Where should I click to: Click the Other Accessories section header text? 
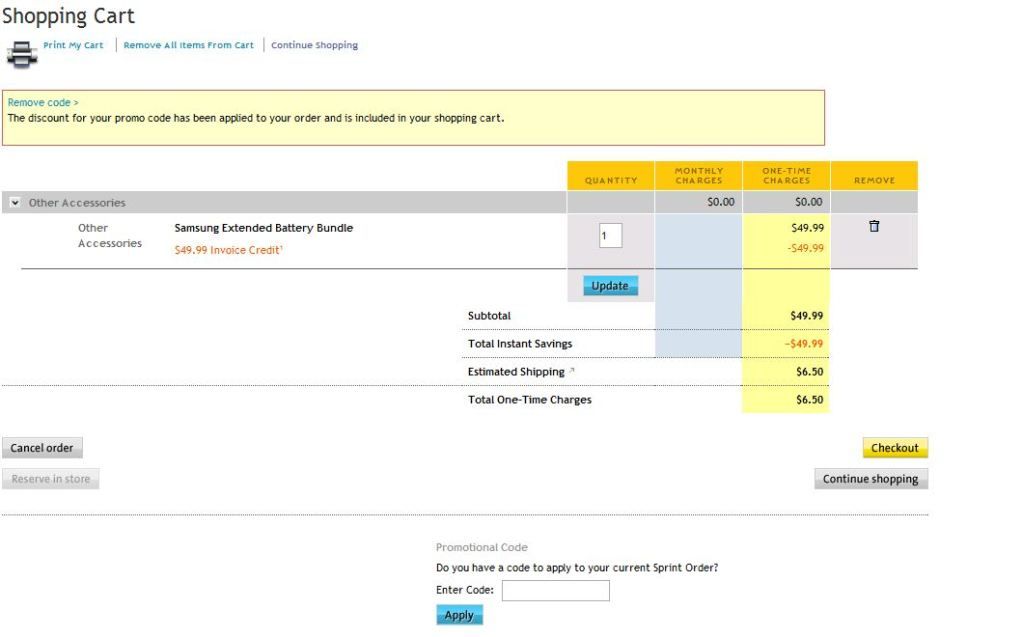77,203
